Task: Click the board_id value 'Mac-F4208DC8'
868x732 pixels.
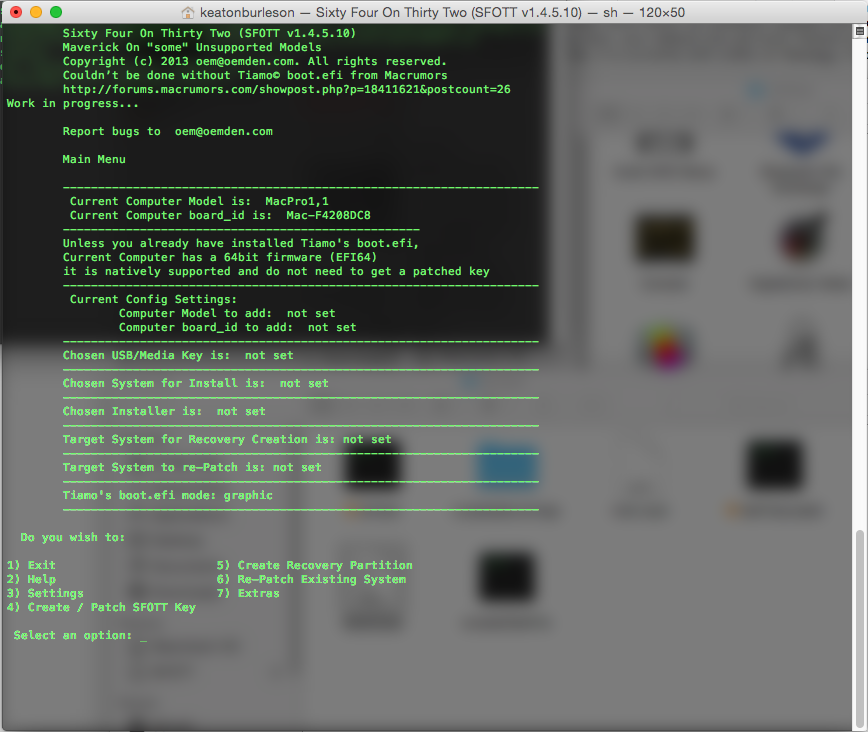Action: [328, 215]
